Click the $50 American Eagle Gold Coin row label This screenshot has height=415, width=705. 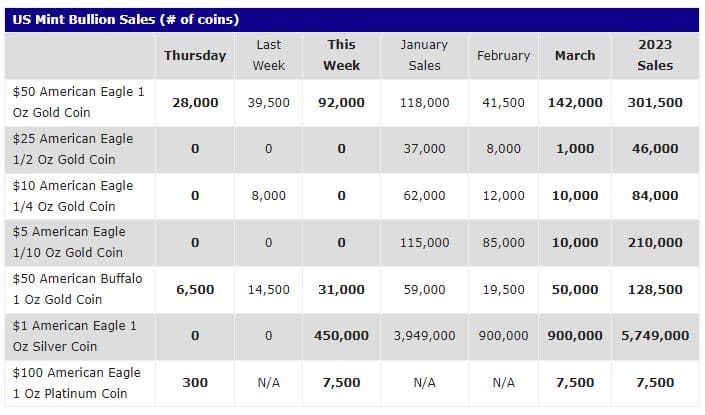[x=79, y=102]
